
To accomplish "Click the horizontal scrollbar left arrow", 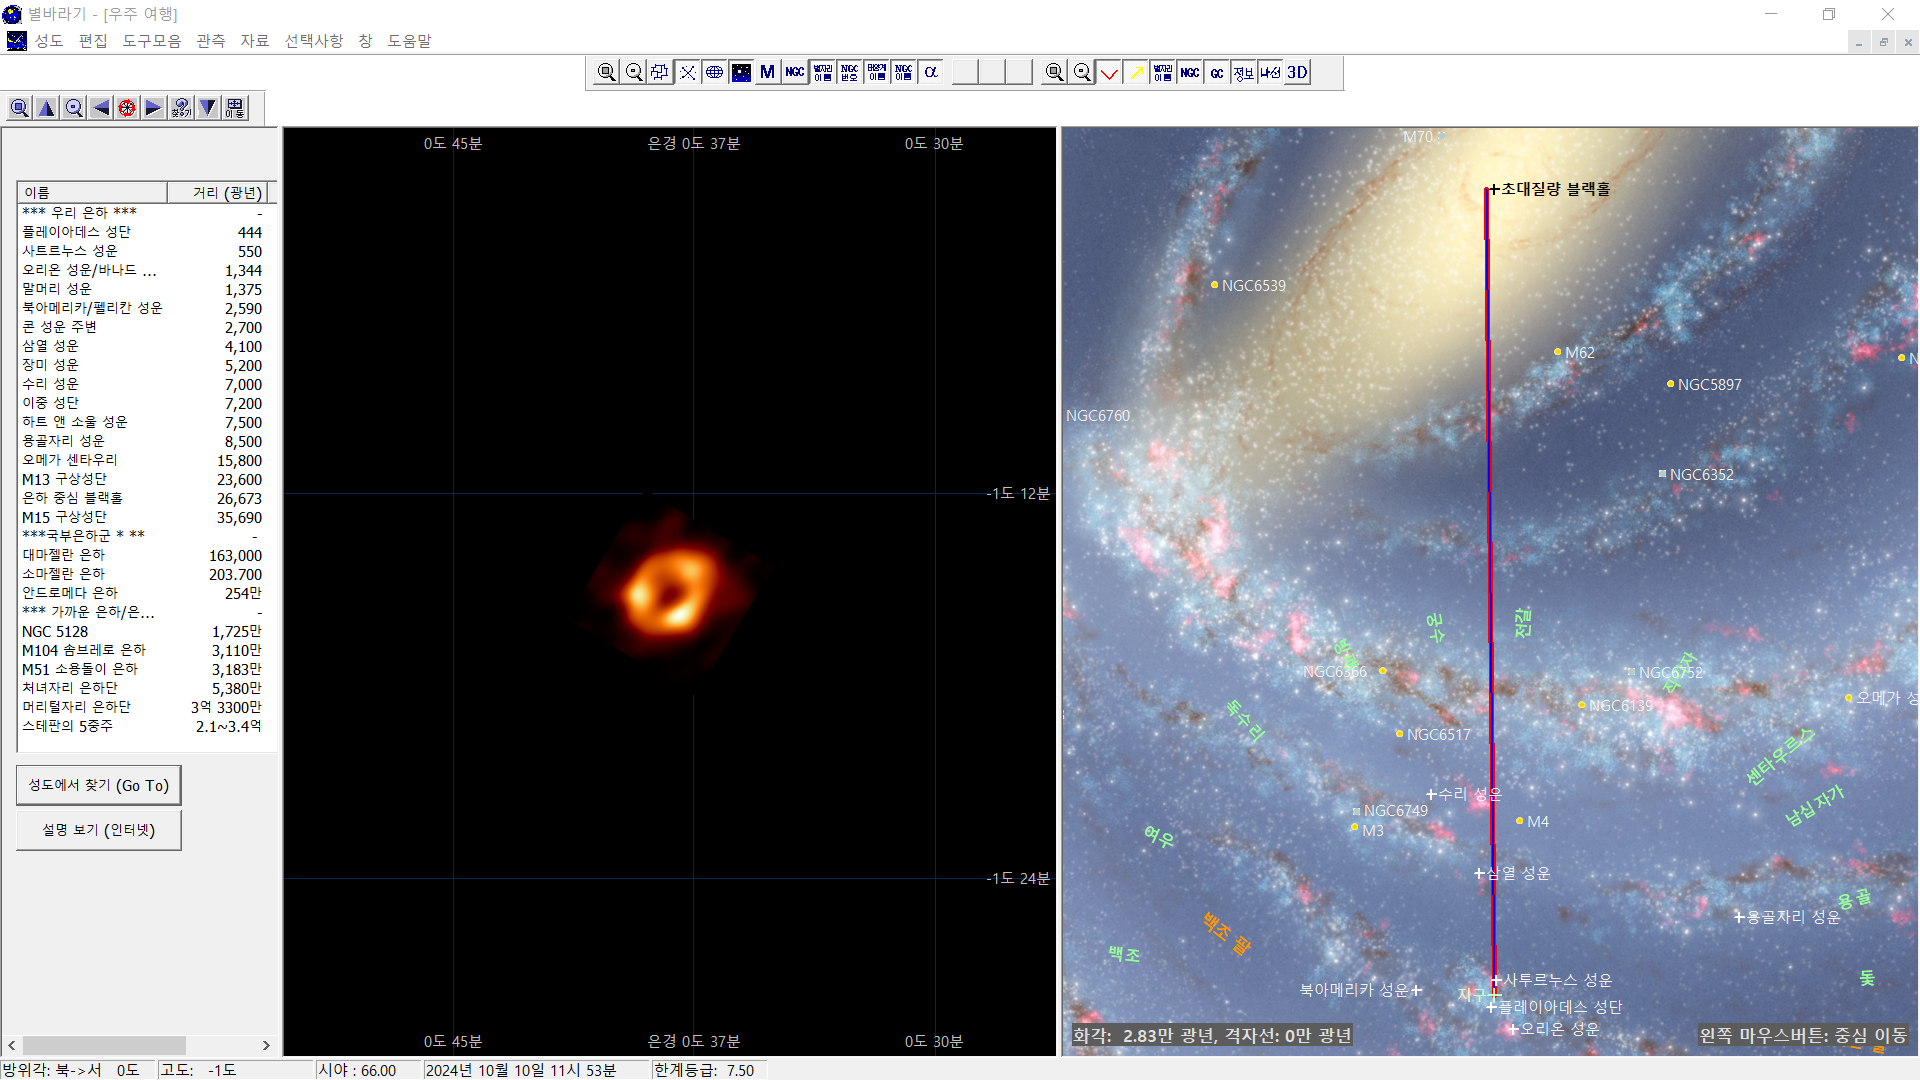I will click(12, 1046).
